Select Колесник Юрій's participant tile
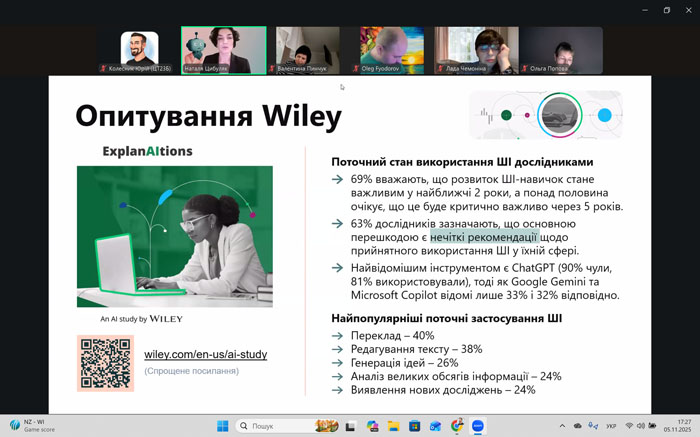Viewport: 700px width, 437px height. 139,50
